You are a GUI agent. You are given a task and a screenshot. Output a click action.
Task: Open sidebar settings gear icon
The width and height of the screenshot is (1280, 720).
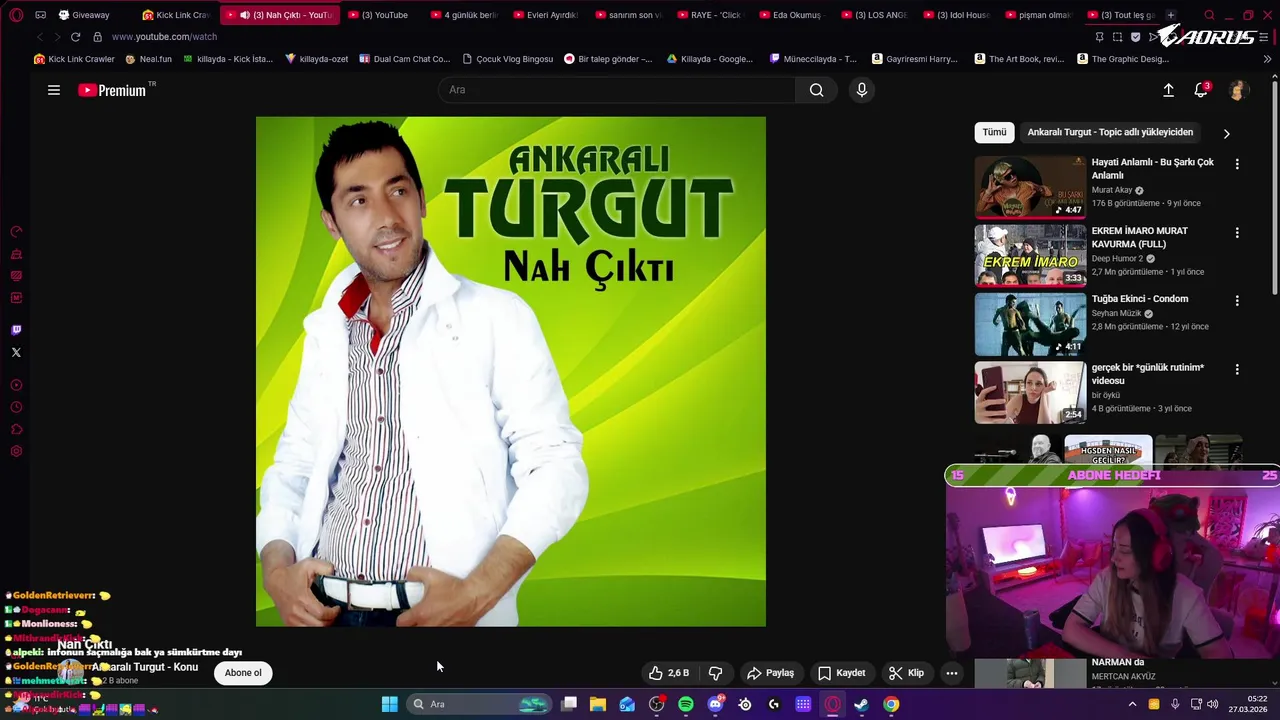point(16,452)
